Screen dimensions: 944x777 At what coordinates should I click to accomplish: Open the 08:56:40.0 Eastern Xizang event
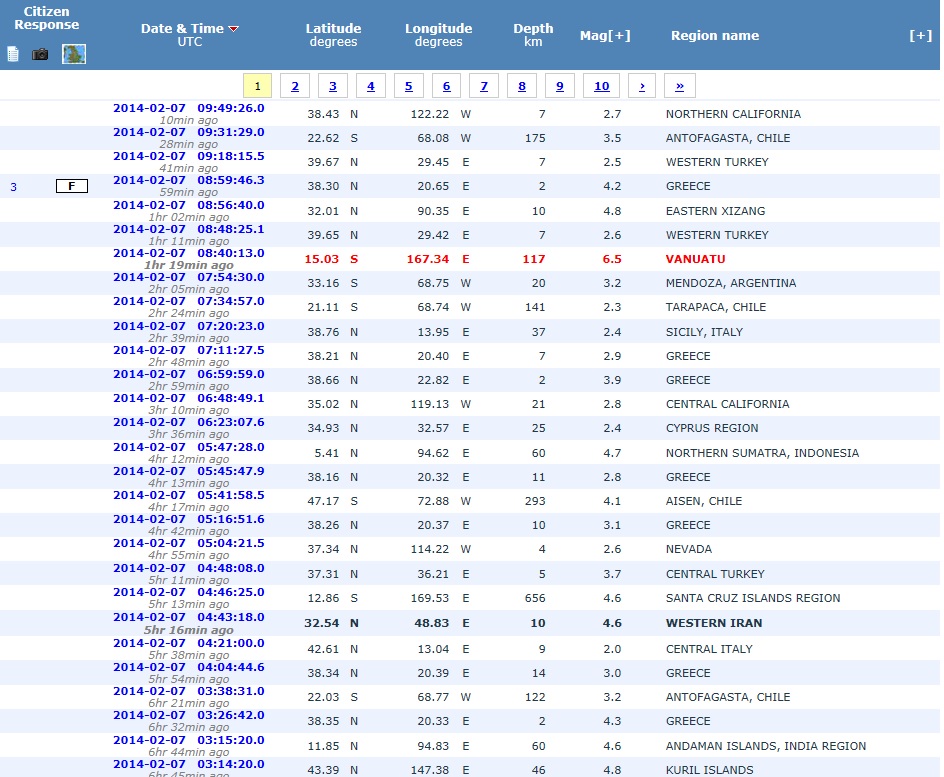click(188, 205)
